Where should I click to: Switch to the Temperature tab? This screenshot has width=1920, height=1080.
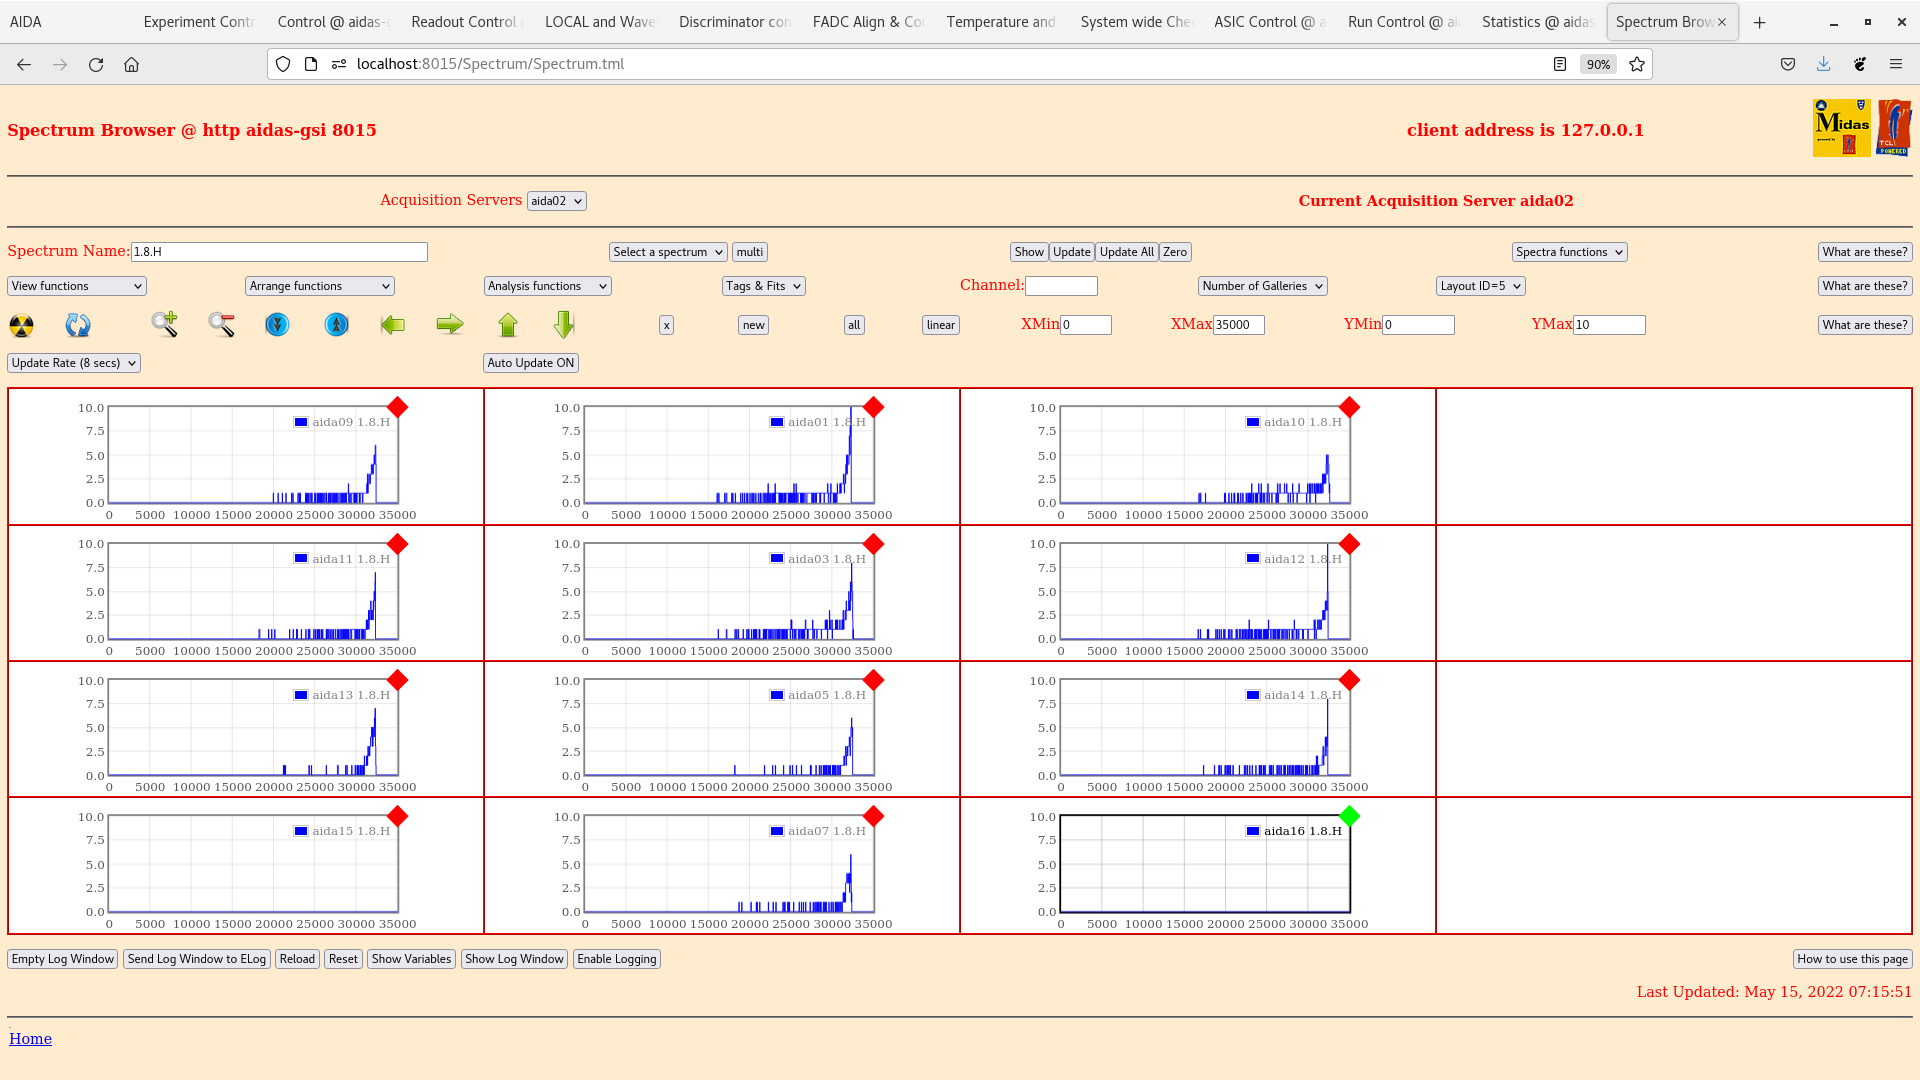(1000, 22)
